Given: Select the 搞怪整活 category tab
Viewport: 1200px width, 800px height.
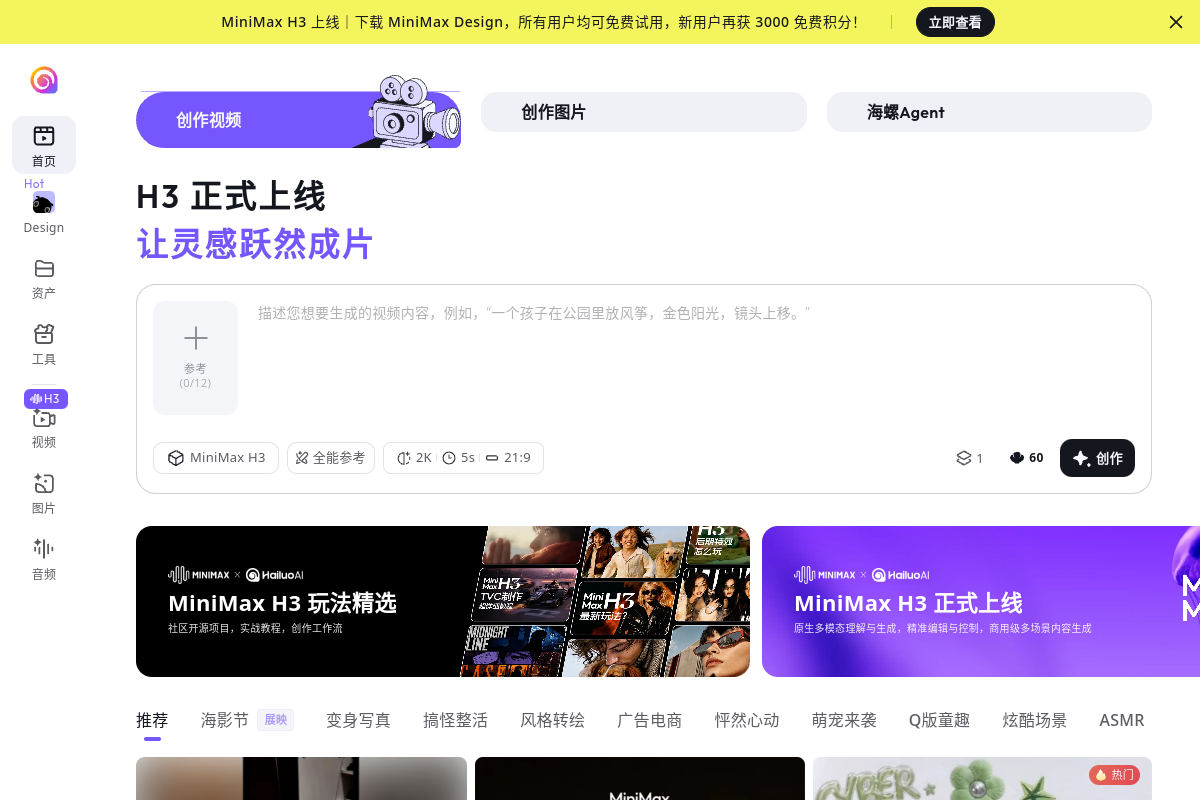Looking at the screenshot, I should click(455, 720).
